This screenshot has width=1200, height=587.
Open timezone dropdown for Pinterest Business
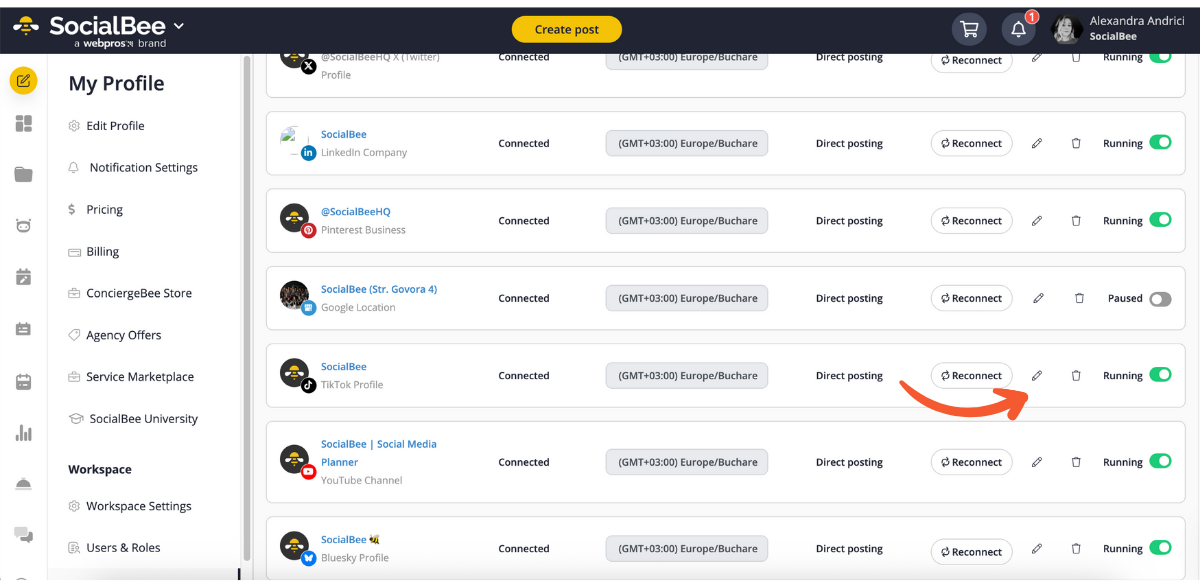coord(686,221)
